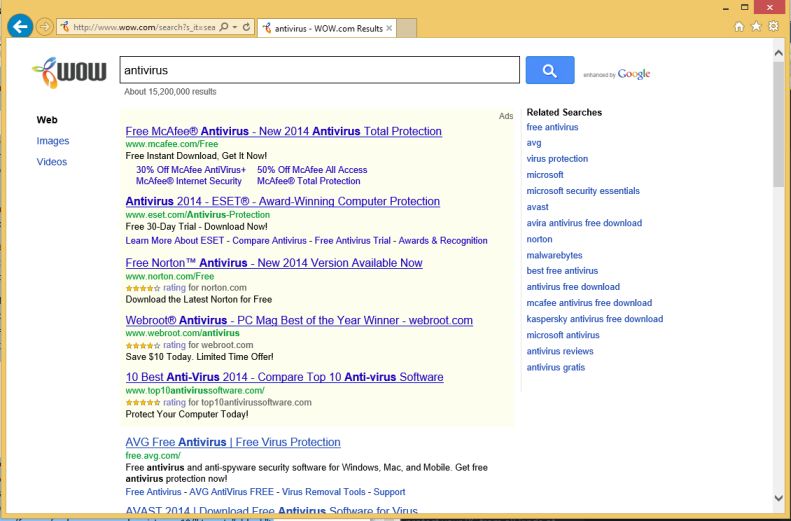This screenshot has width=791, height=521.
Task: Click the vertical scrollbar thumb
Action: pyautogui.click(x=778, y=124)
